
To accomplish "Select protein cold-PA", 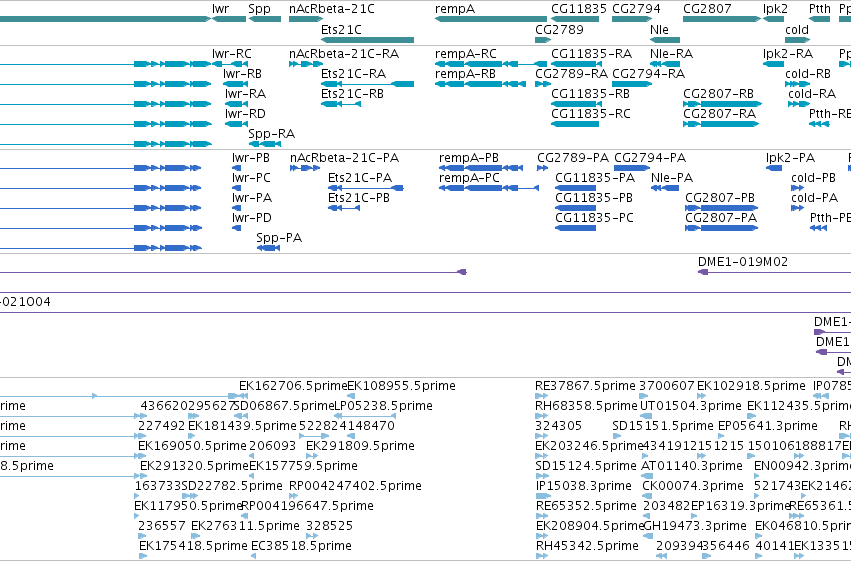I will [x=814, y=197].
